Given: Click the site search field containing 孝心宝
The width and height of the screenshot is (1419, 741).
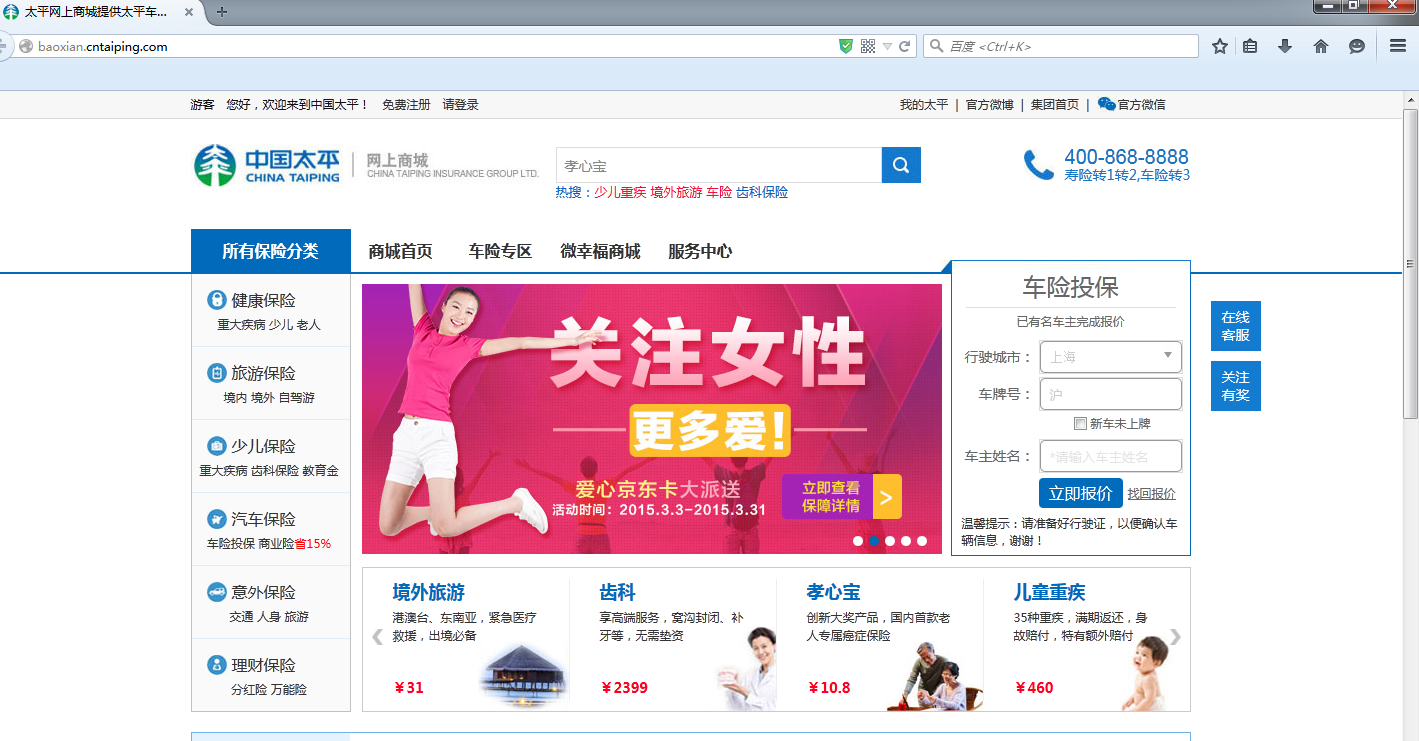Looking at the screenshot, I should click(x=719, y=165).
